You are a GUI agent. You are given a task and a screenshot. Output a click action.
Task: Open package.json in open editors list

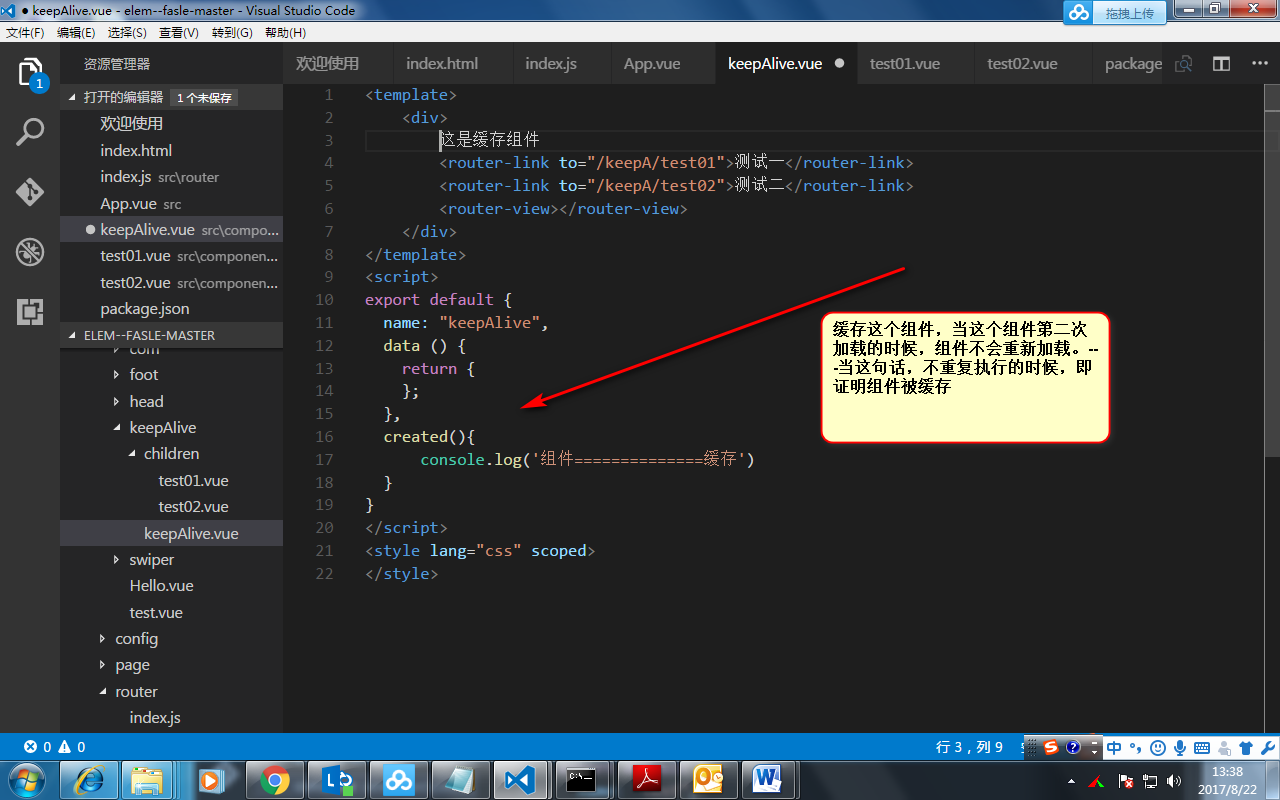pyautogui.click(x=171, y=309)
